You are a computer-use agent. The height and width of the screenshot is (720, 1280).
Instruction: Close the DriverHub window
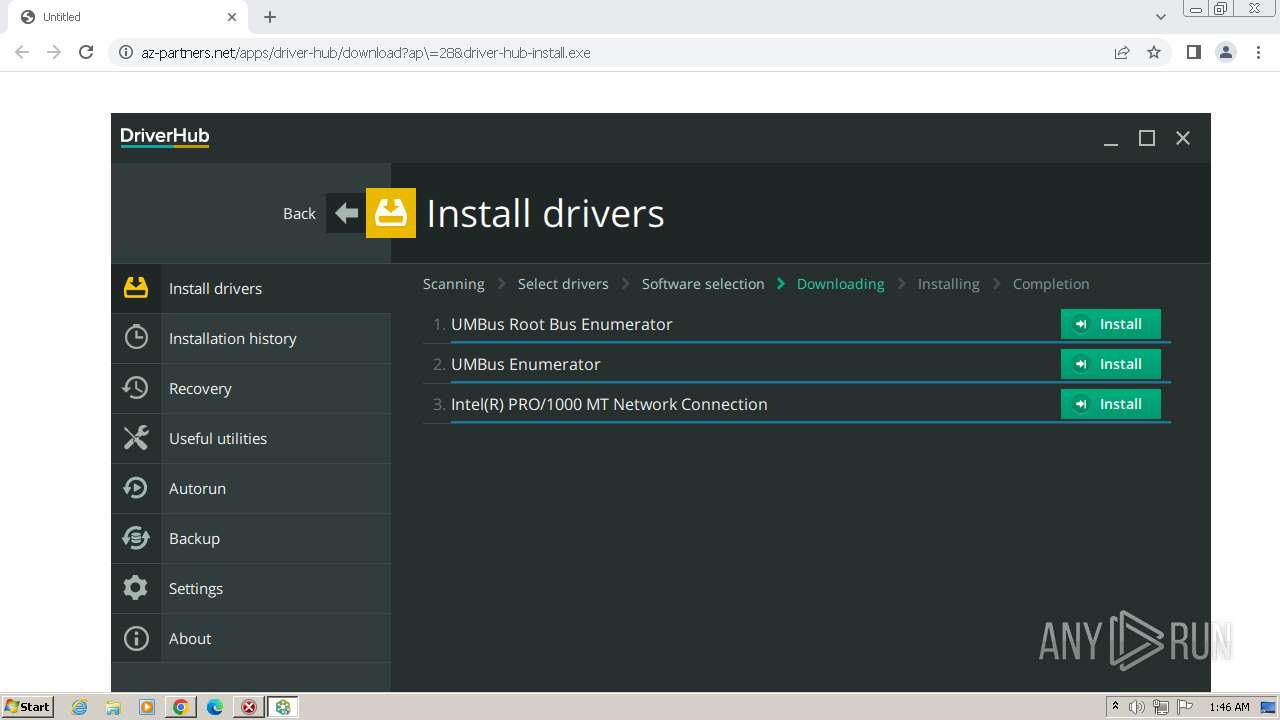point(1183,138)
